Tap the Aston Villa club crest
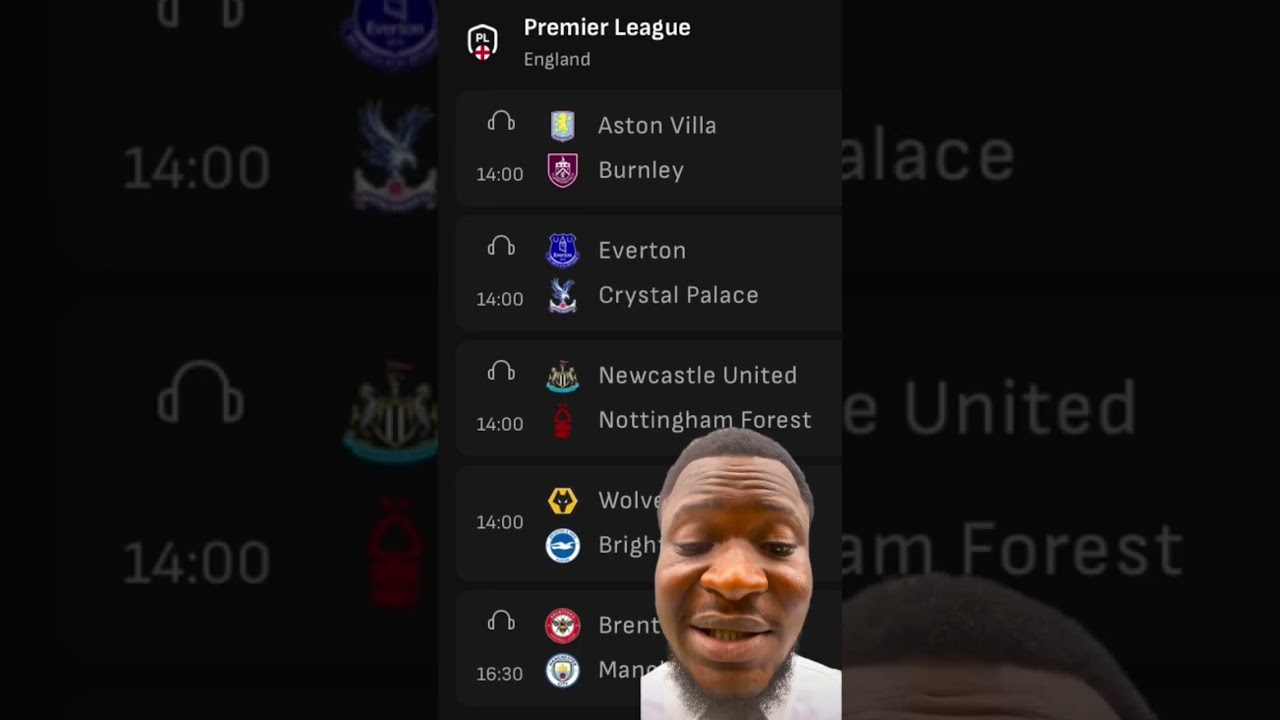1280x720 pixels. click(563, 126)
